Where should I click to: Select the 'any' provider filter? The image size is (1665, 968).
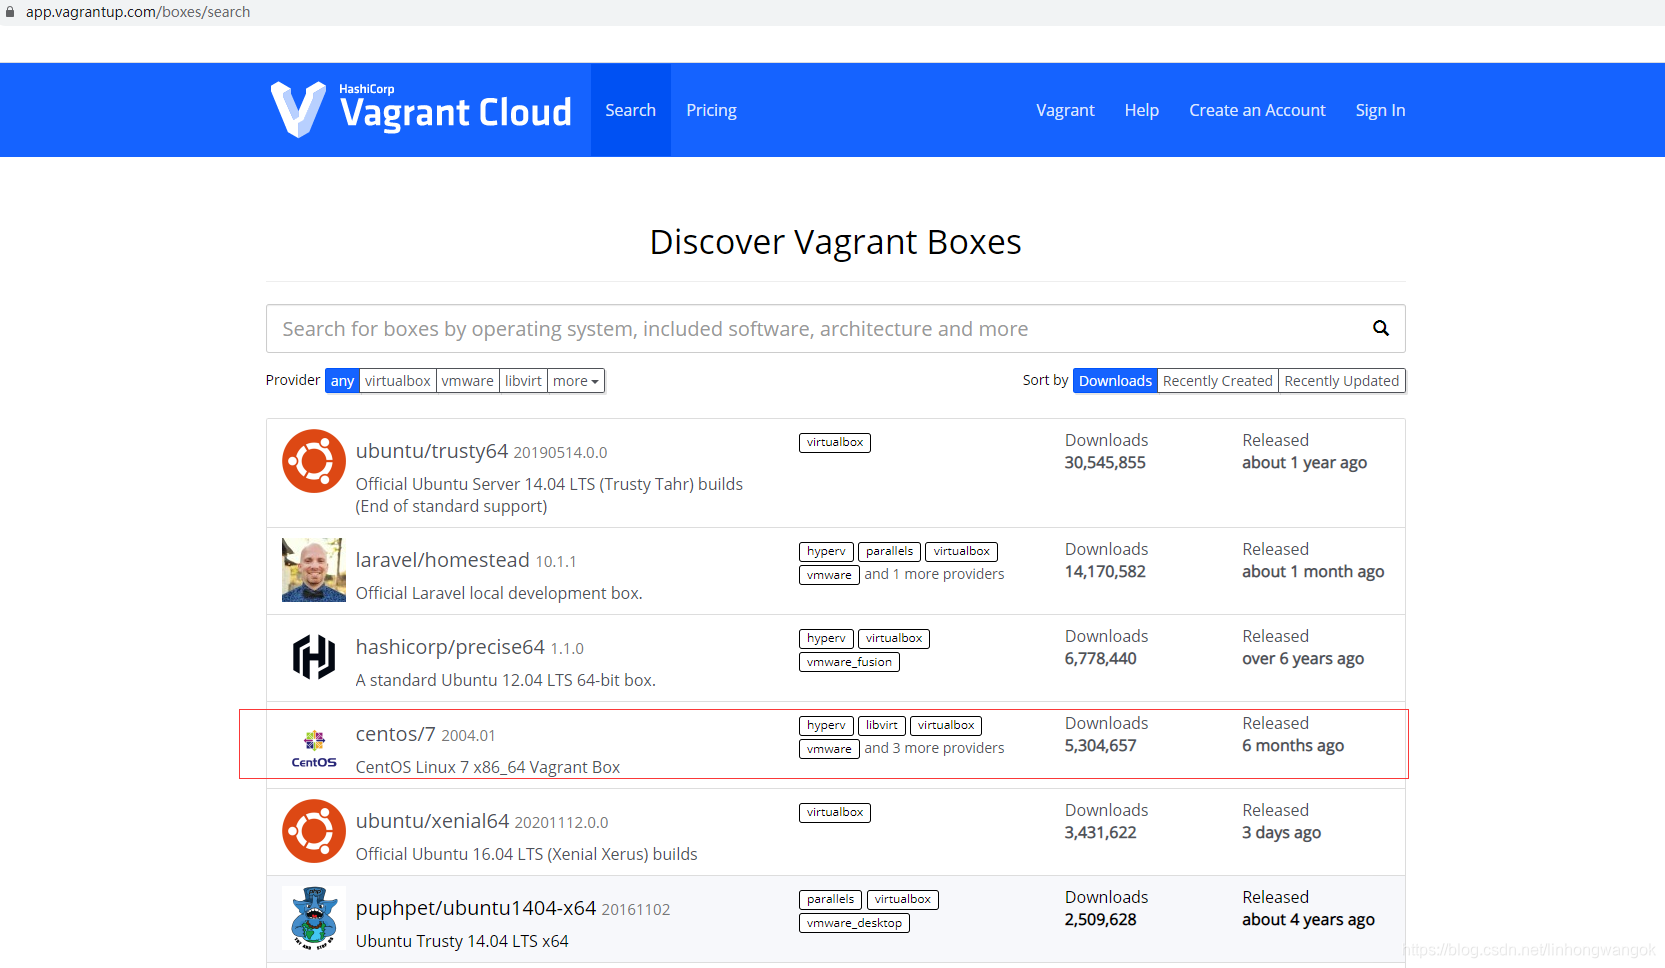click(342, 381)
